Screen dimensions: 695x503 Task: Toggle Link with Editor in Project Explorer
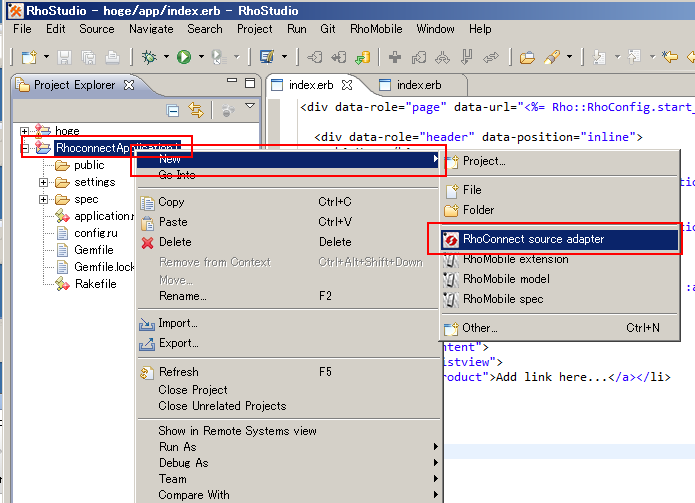pyautogui.click(x=196, y=110)
